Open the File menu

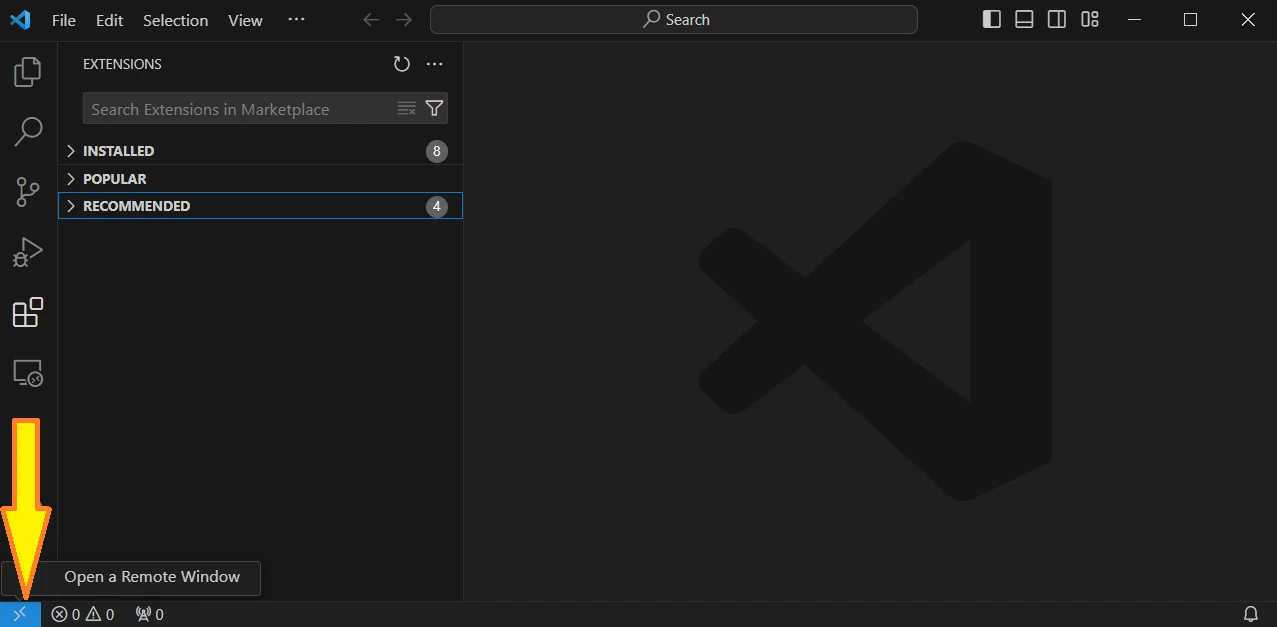[63, 20]
